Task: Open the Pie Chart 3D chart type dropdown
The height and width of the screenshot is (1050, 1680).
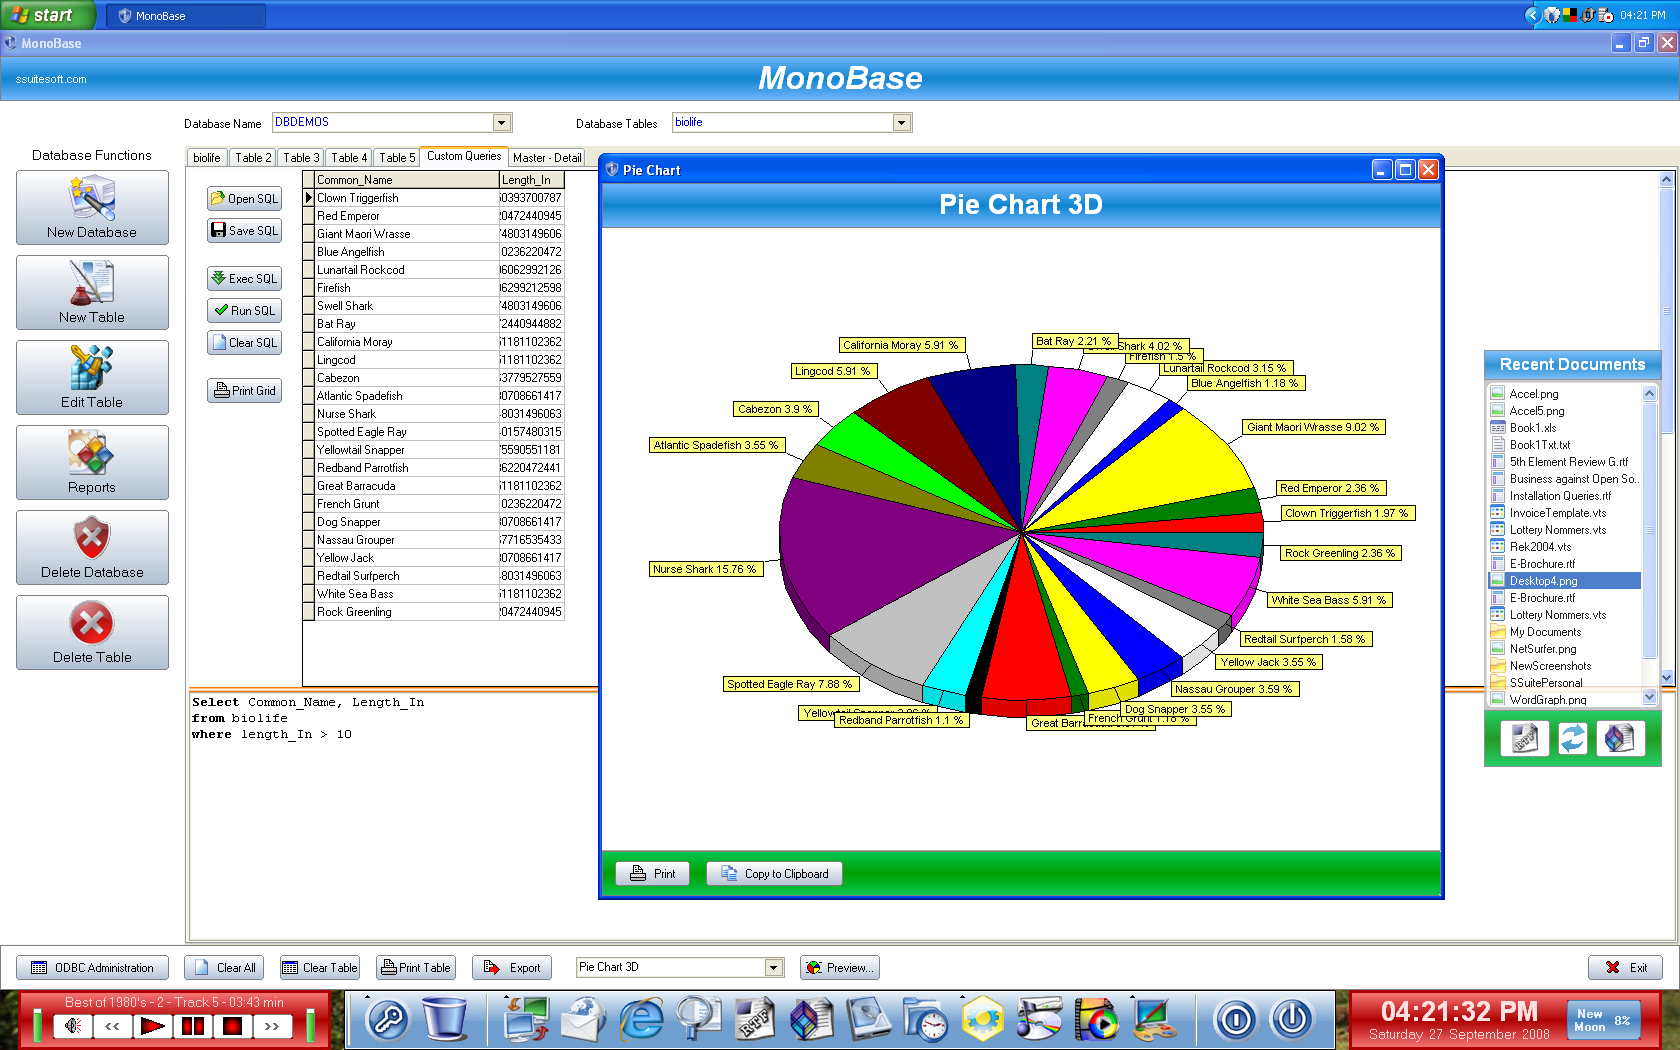Action: [773, 967]
